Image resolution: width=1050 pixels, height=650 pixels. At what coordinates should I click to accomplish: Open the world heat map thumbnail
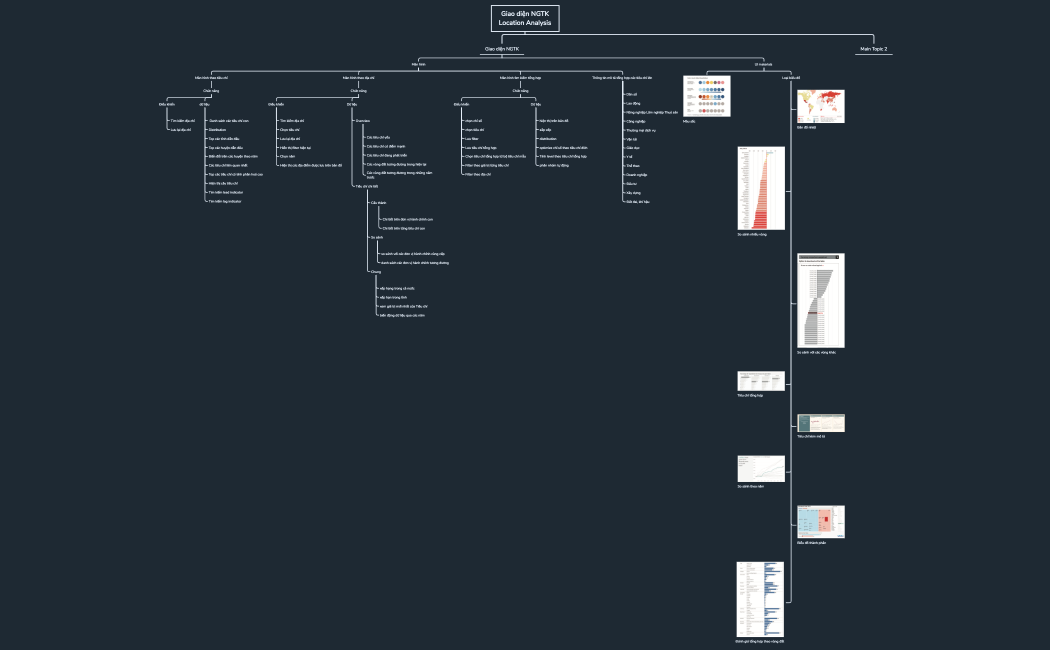point(820,106)
